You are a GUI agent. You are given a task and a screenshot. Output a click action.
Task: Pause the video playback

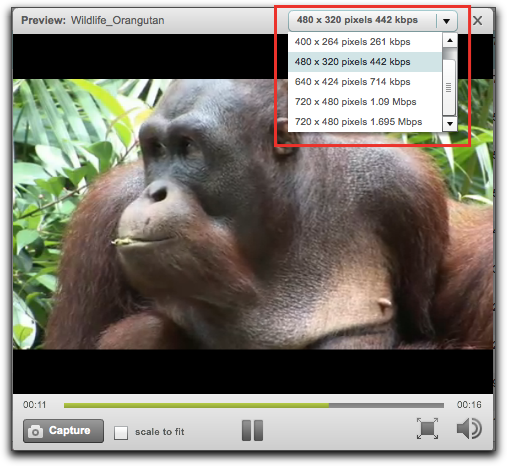(x=252, y=430)
